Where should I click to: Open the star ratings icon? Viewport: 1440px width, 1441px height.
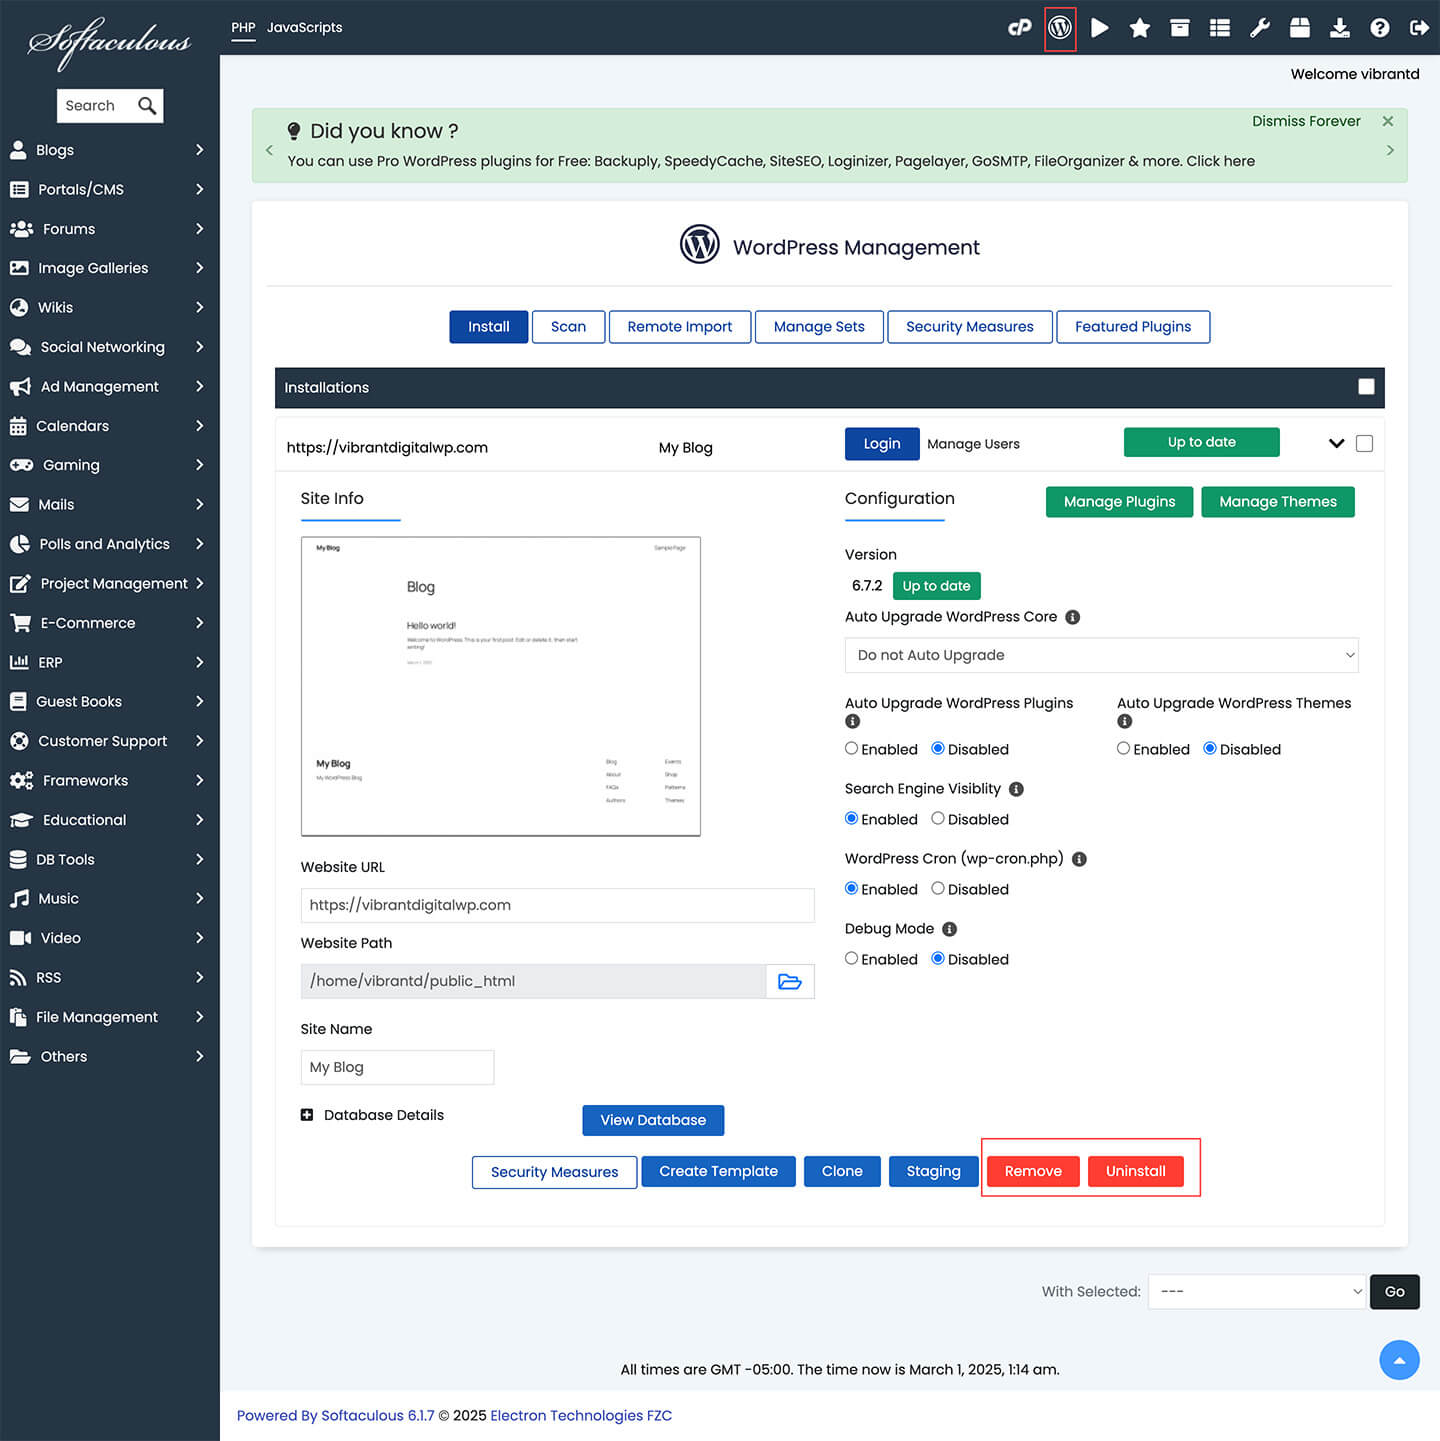[x=1140, y=28]
